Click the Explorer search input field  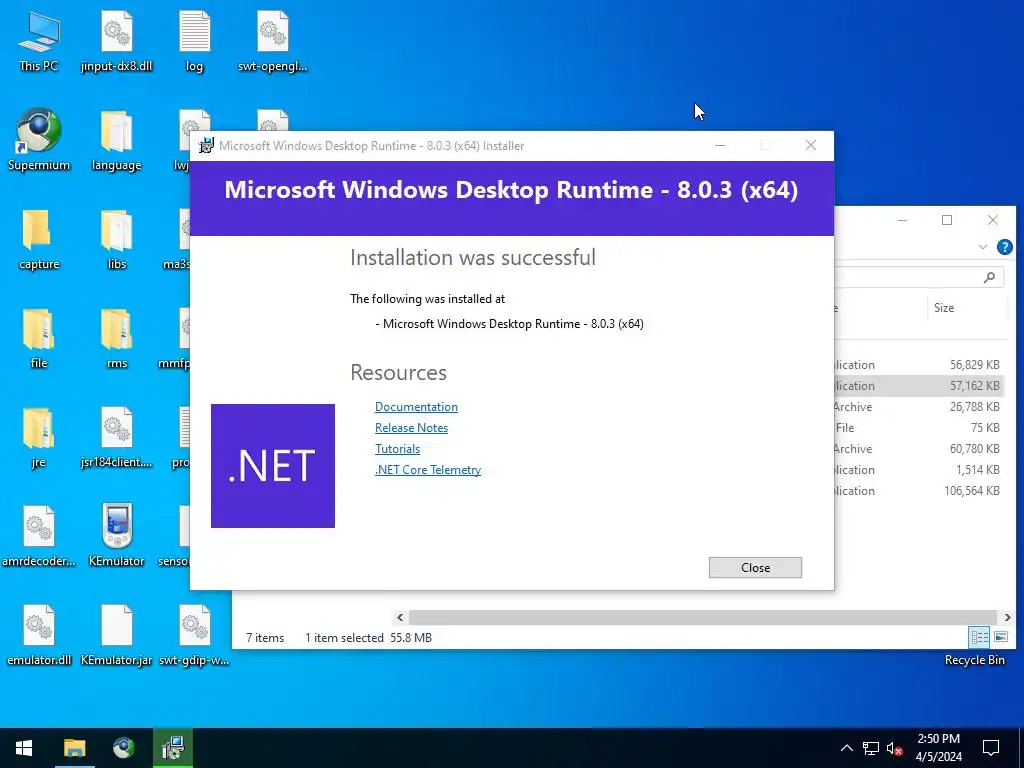click(920, 278)
